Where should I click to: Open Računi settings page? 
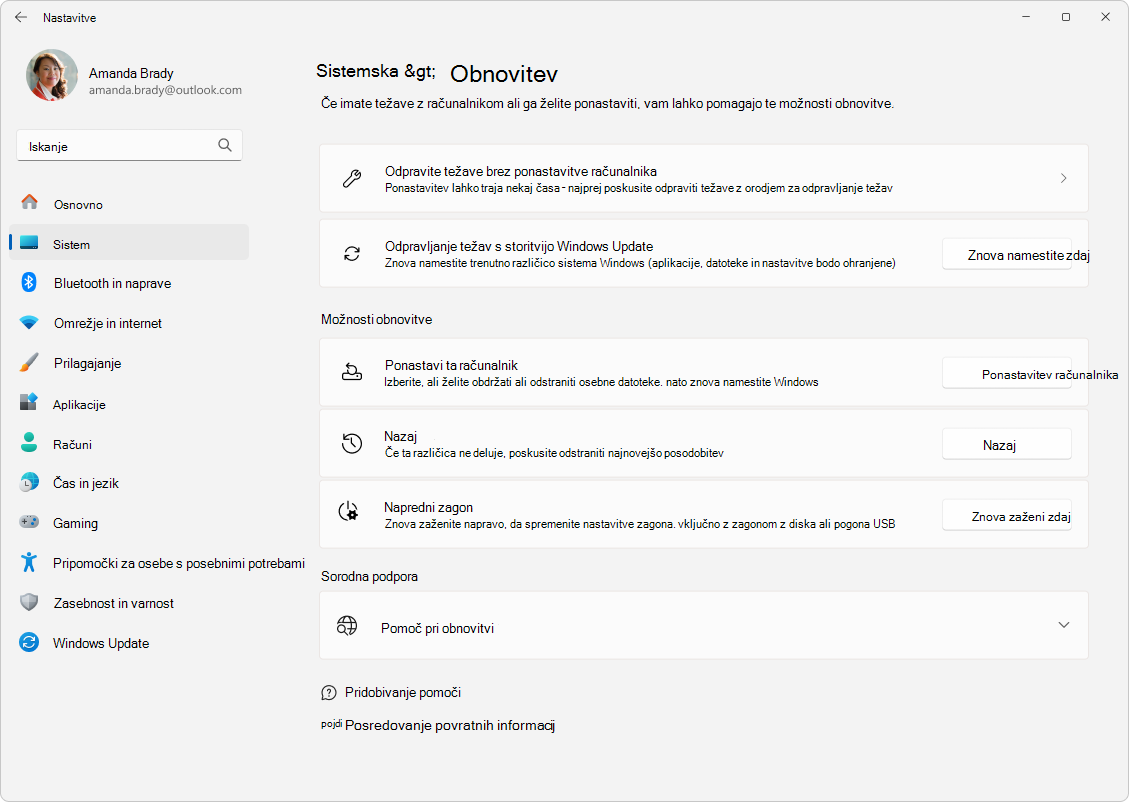tap(129, 444)
